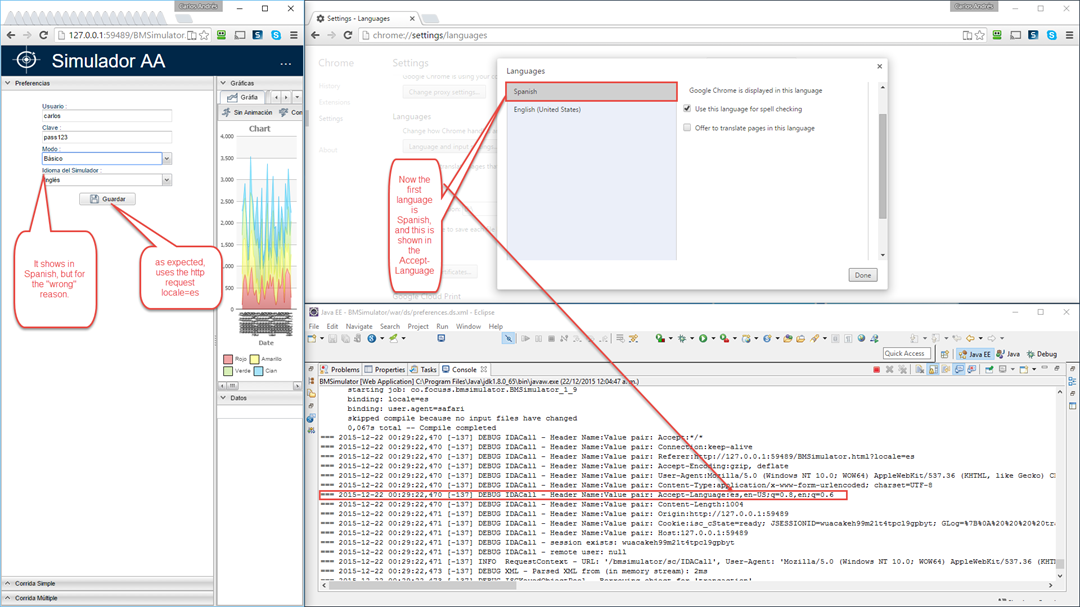Click the Eclipse selection arrow tool icon
This screenshot has width=1080, height=607.
point(508,338)
